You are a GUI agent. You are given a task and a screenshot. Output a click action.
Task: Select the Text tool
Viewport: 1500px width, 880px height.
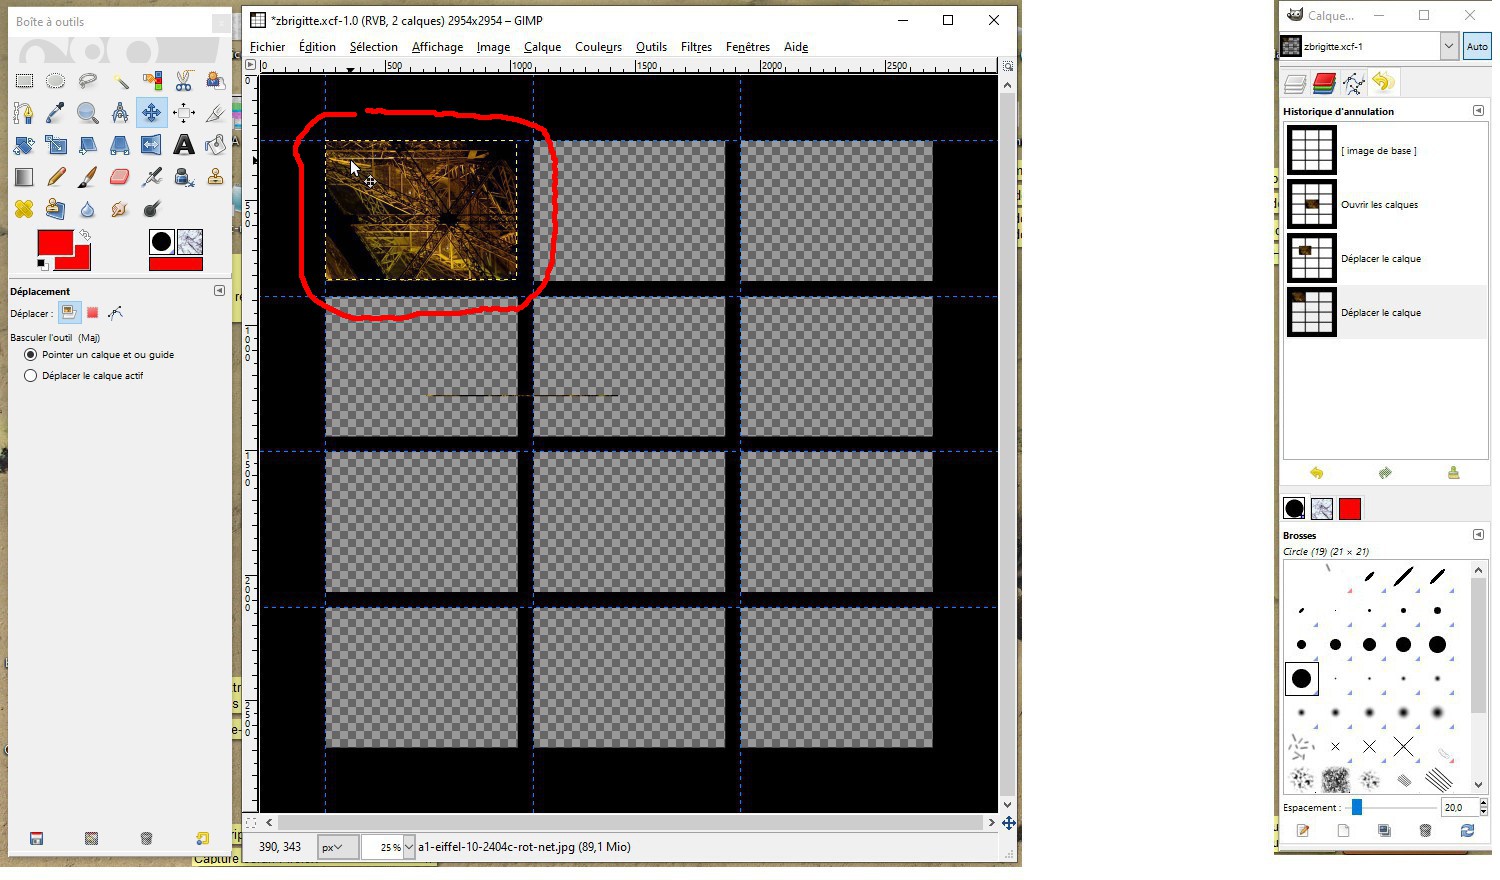184,145
